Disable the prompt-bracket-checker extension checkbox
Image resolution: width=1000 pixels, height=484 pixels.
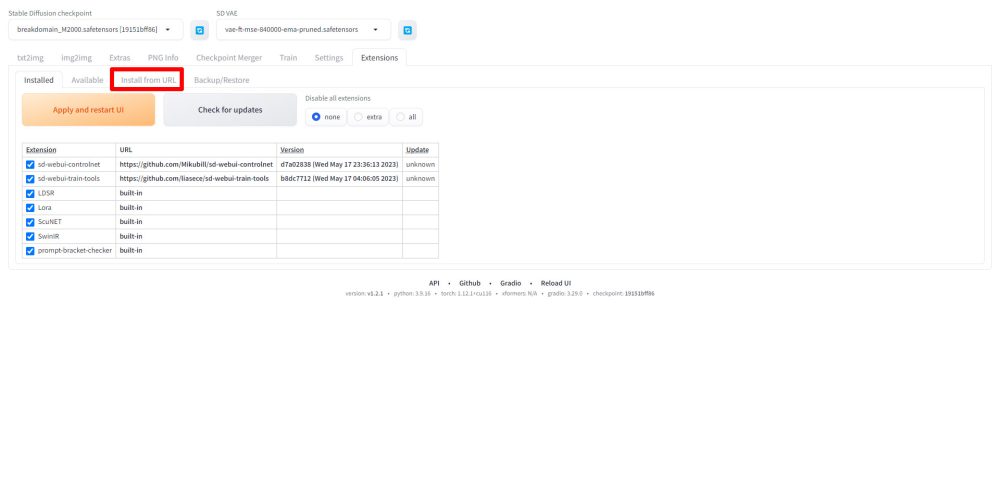[x=30, y=250]
